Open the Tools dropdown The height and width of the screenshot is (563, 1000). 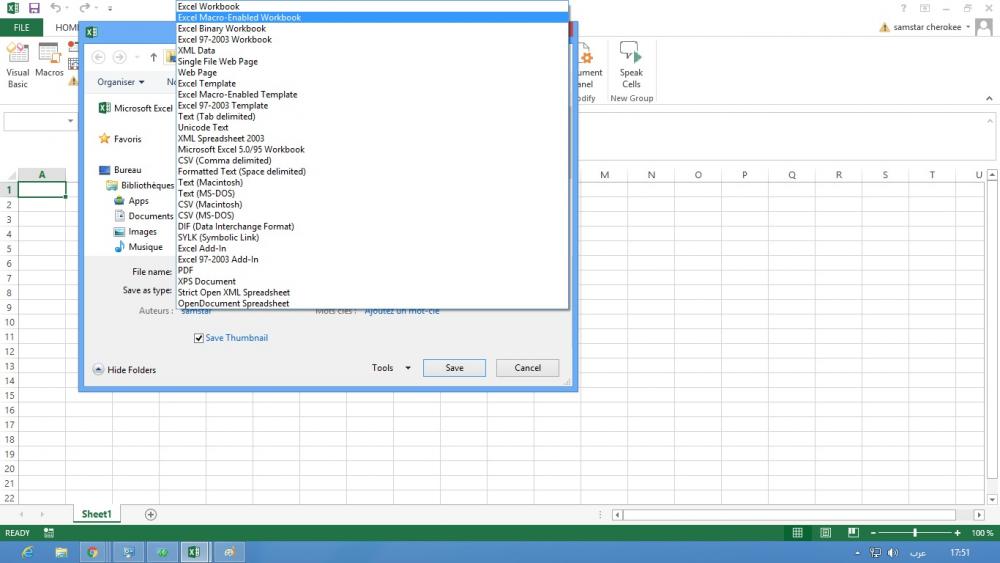pos(391,368)
